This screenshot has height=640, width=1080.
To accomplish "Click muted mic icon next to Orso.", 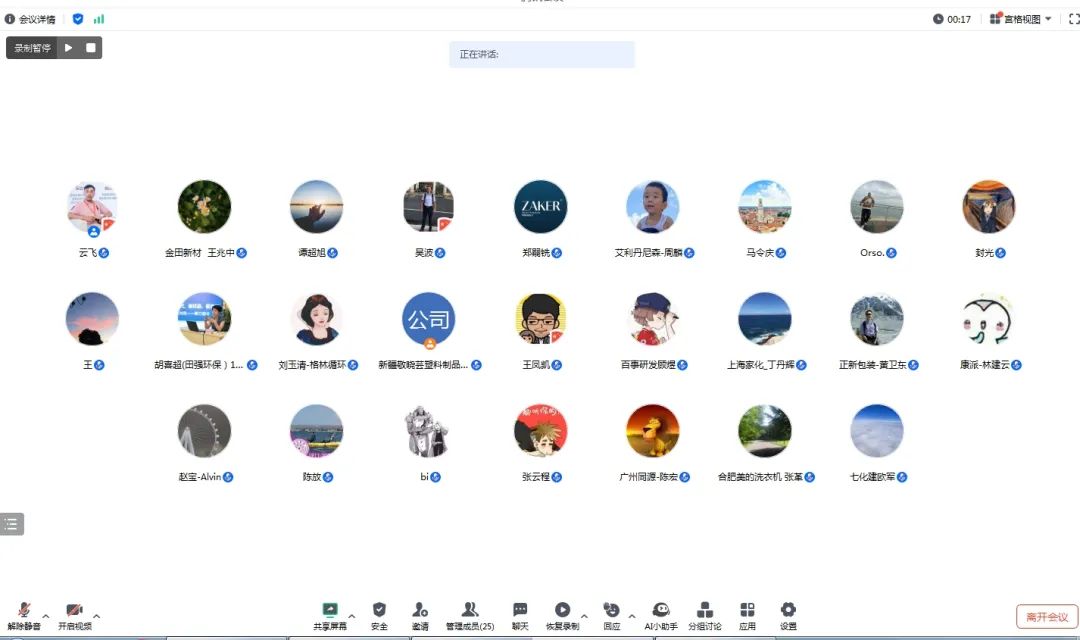I will [891, 253].
